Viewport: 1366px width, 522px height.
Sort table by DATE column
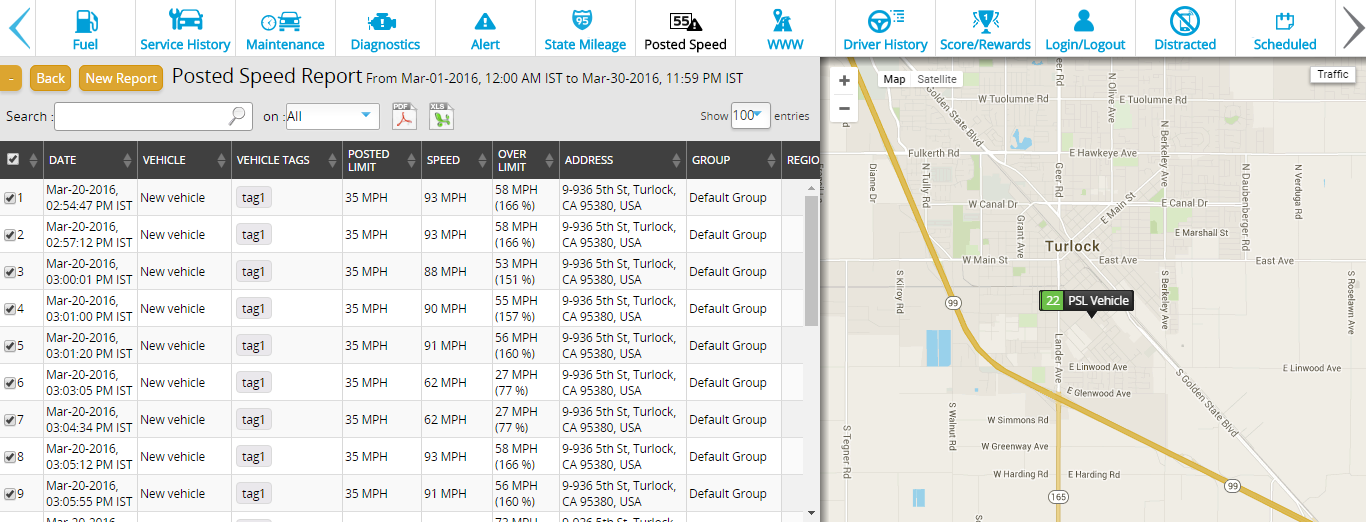click(x=90, y=160)
